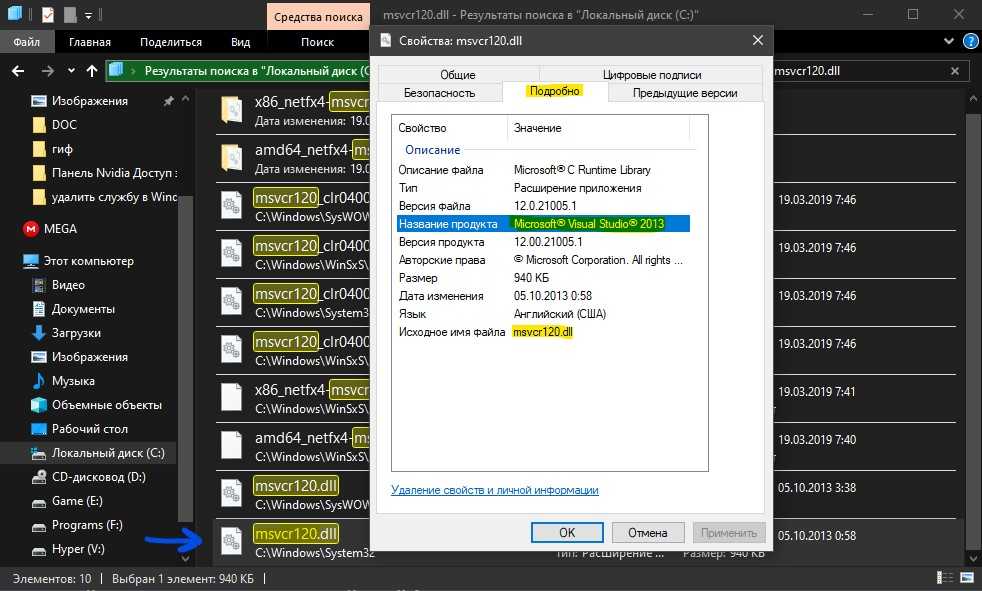This screenshot has width=982, height=591.
Task: Click the MEGA icon in sidebar
Action: tap(30, 229)
